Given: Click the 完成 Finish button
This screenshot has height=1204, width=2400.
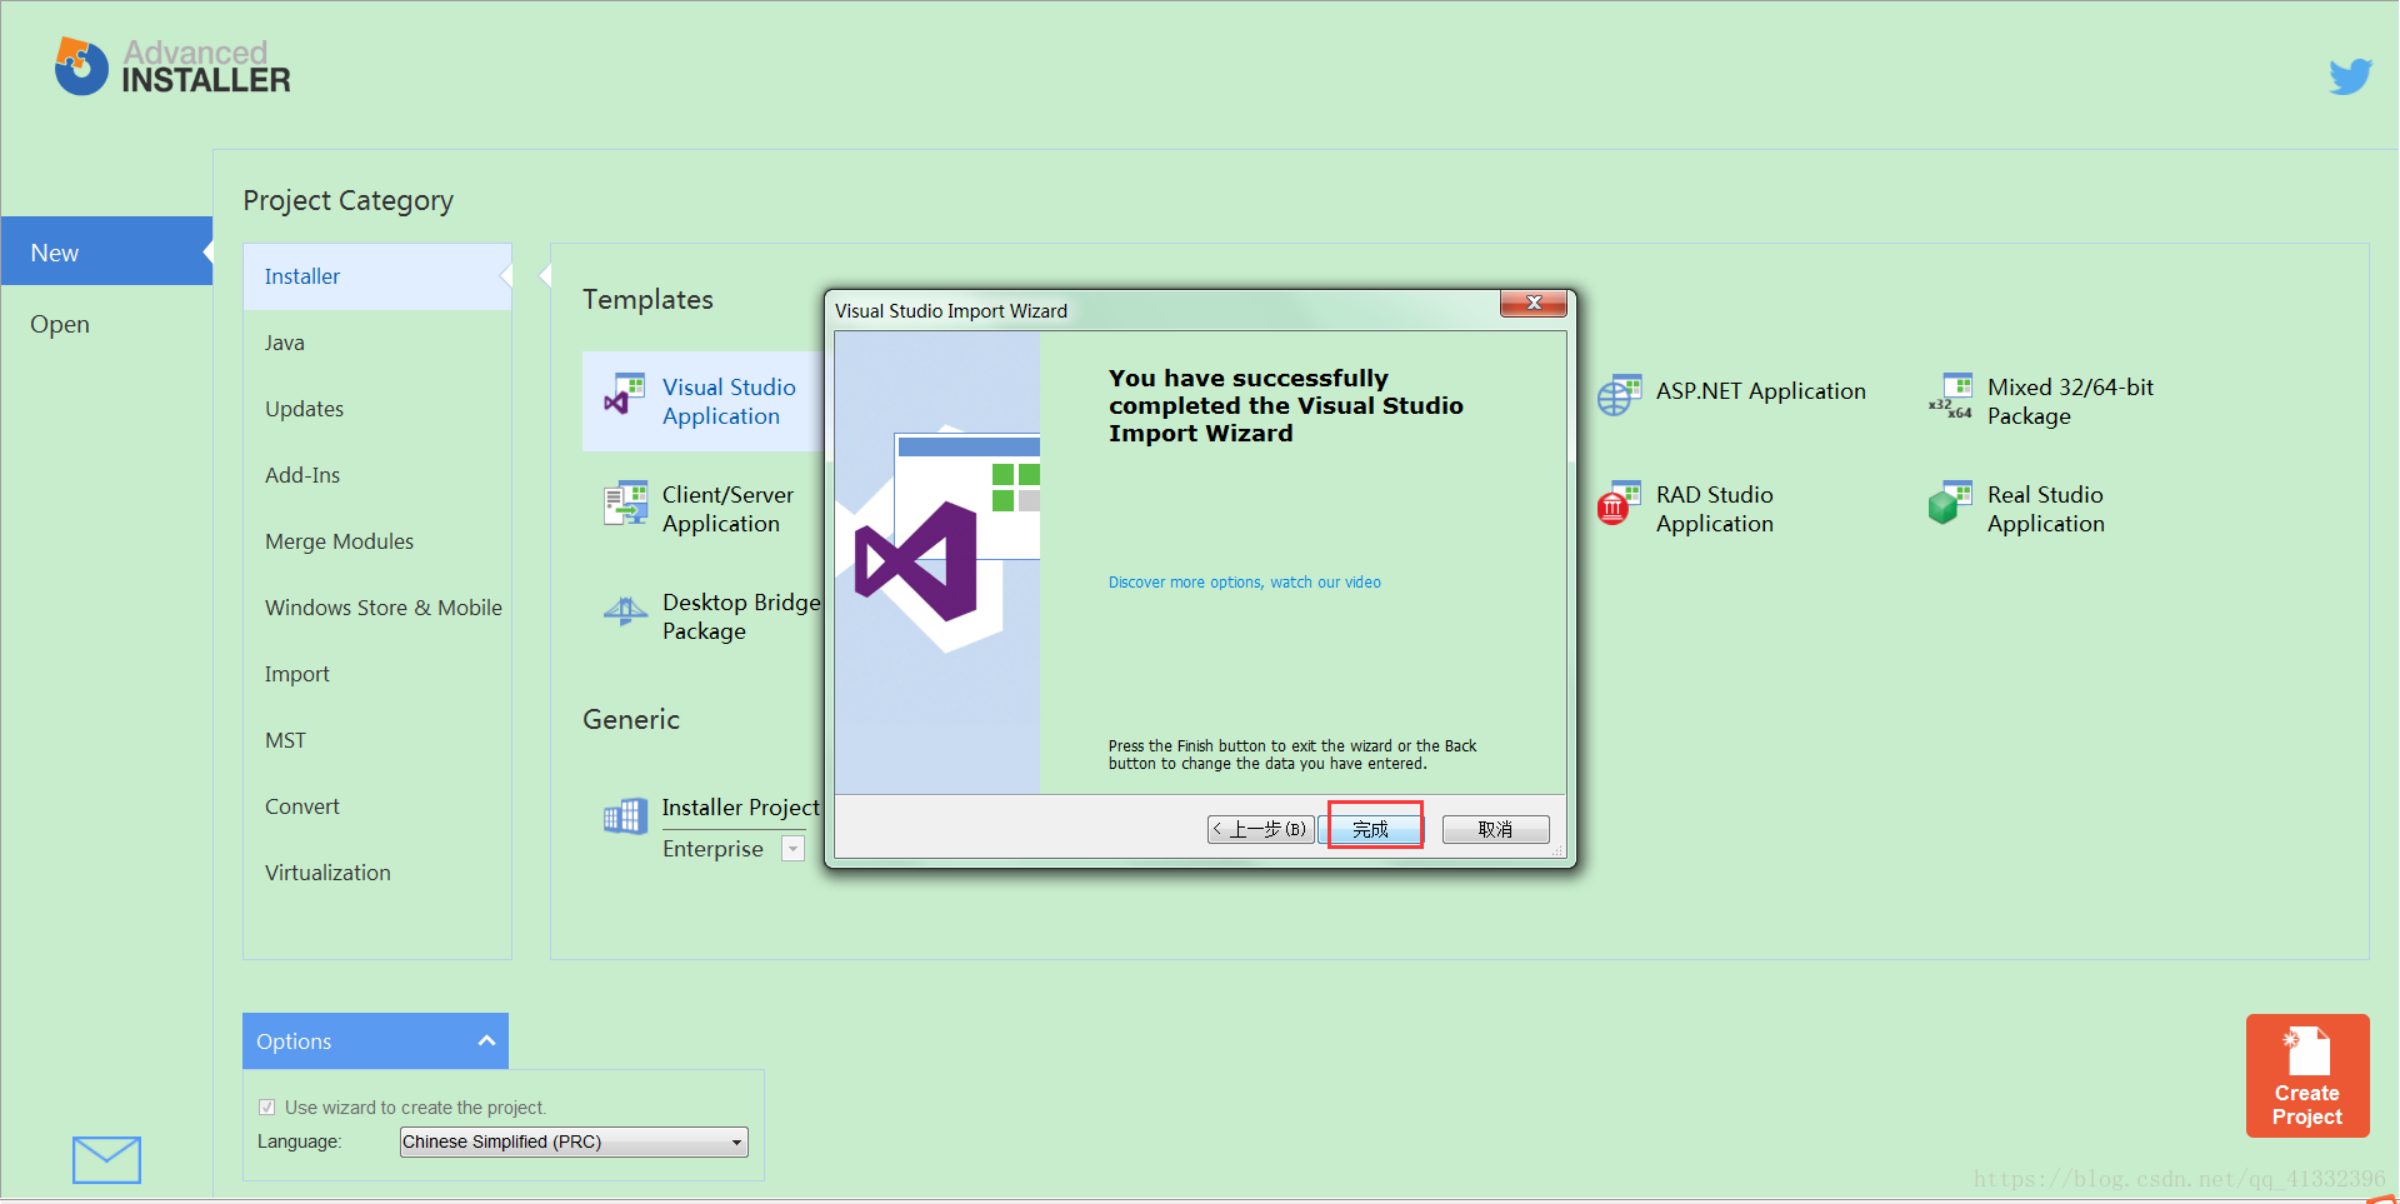Looking at the screenshot, I should pos(1372,828).
